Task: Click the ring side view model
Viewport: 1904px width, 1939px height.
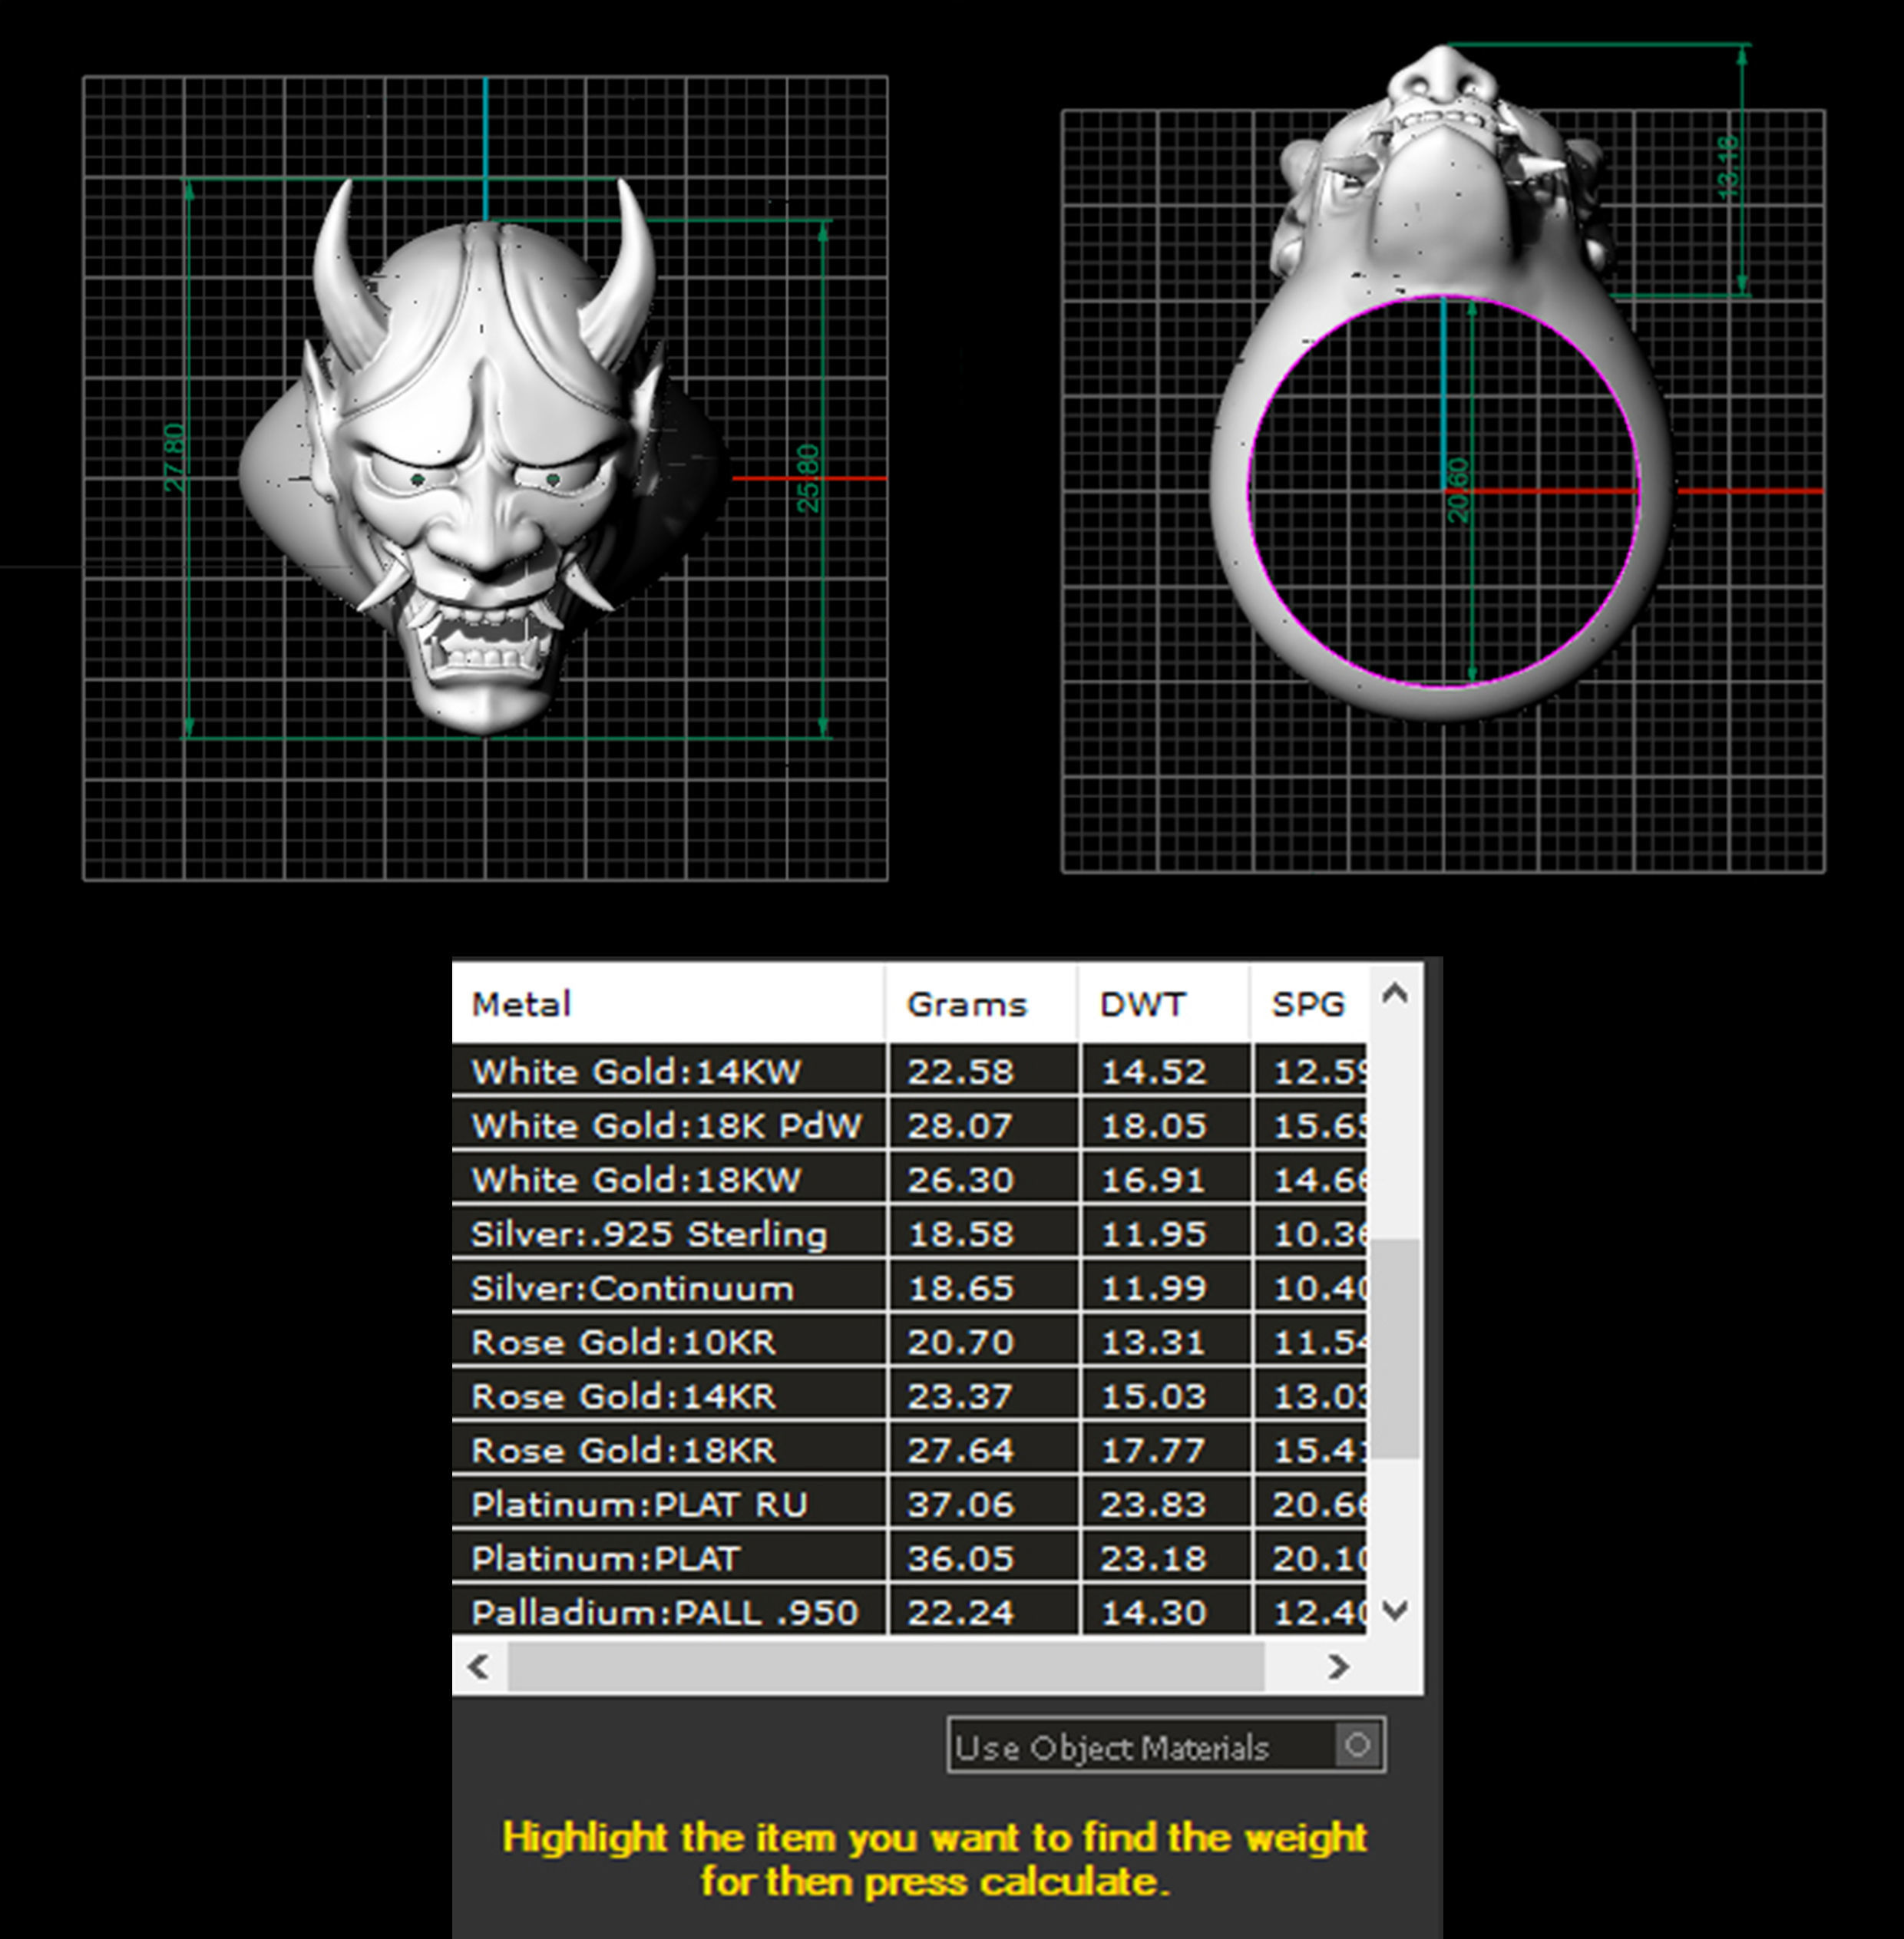Action: (1441, 383)
